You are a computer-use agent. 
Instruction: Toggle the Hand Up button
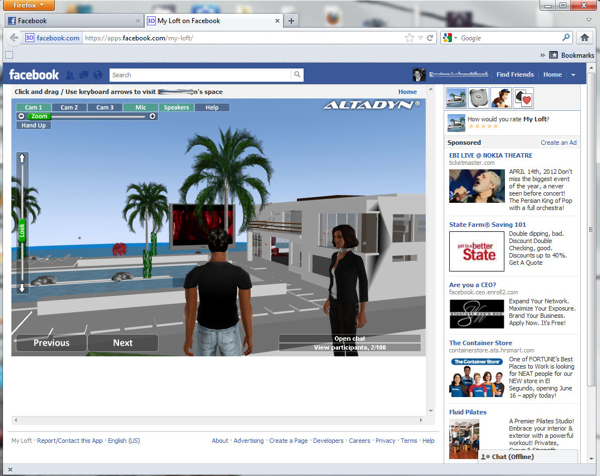pyautogui.click(x=34, y=125)
